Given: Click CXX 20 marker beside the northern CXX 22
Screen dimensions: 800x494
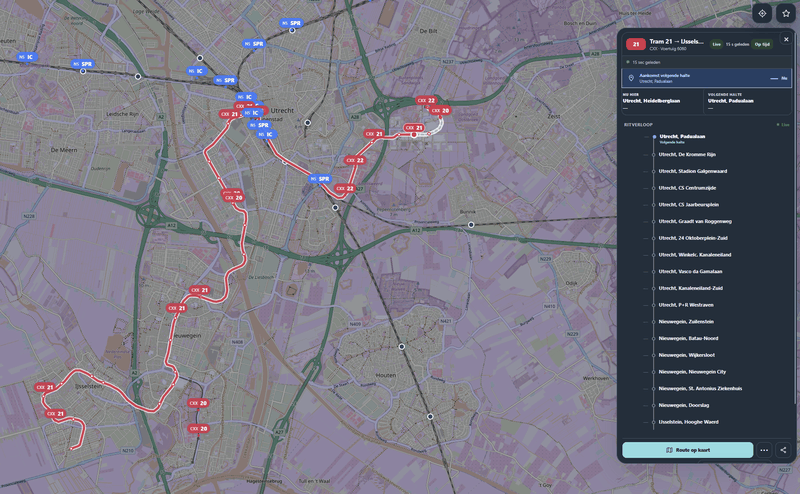Looking at the screenshot, I should point(440,111).
